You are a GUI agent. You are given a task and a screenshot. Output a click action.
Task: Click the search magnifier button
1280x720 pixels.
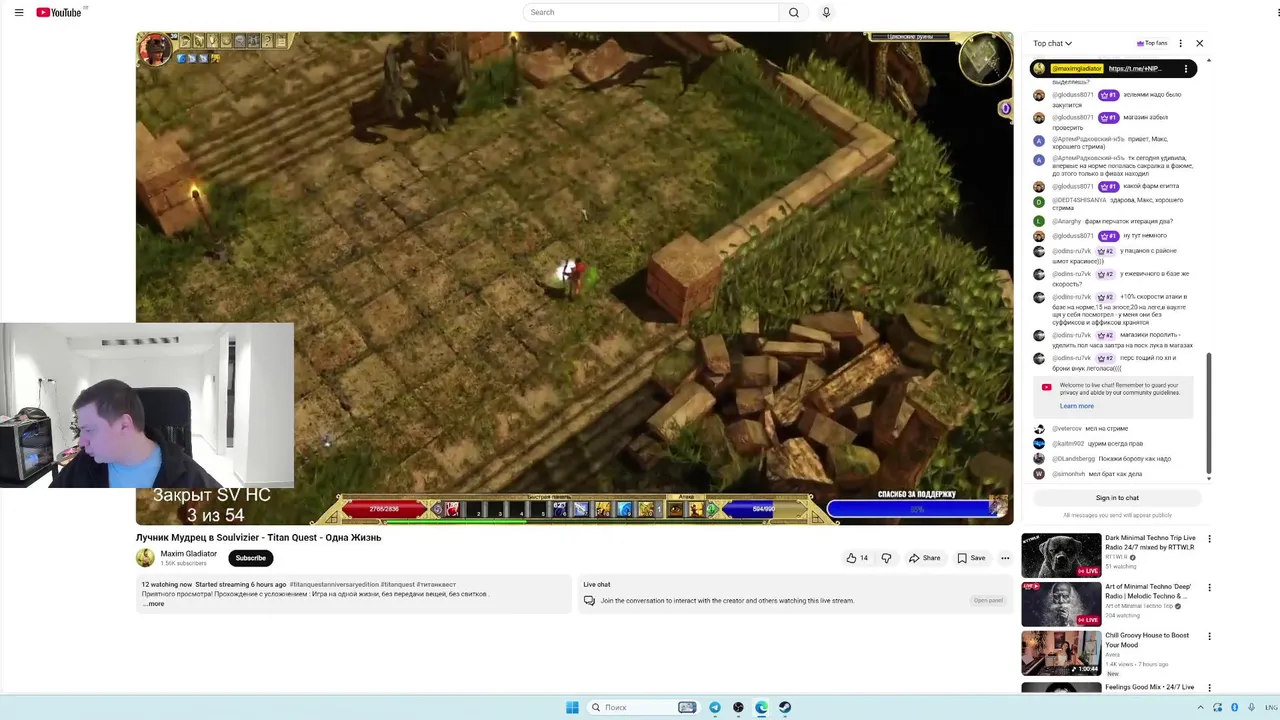point(794,12)
